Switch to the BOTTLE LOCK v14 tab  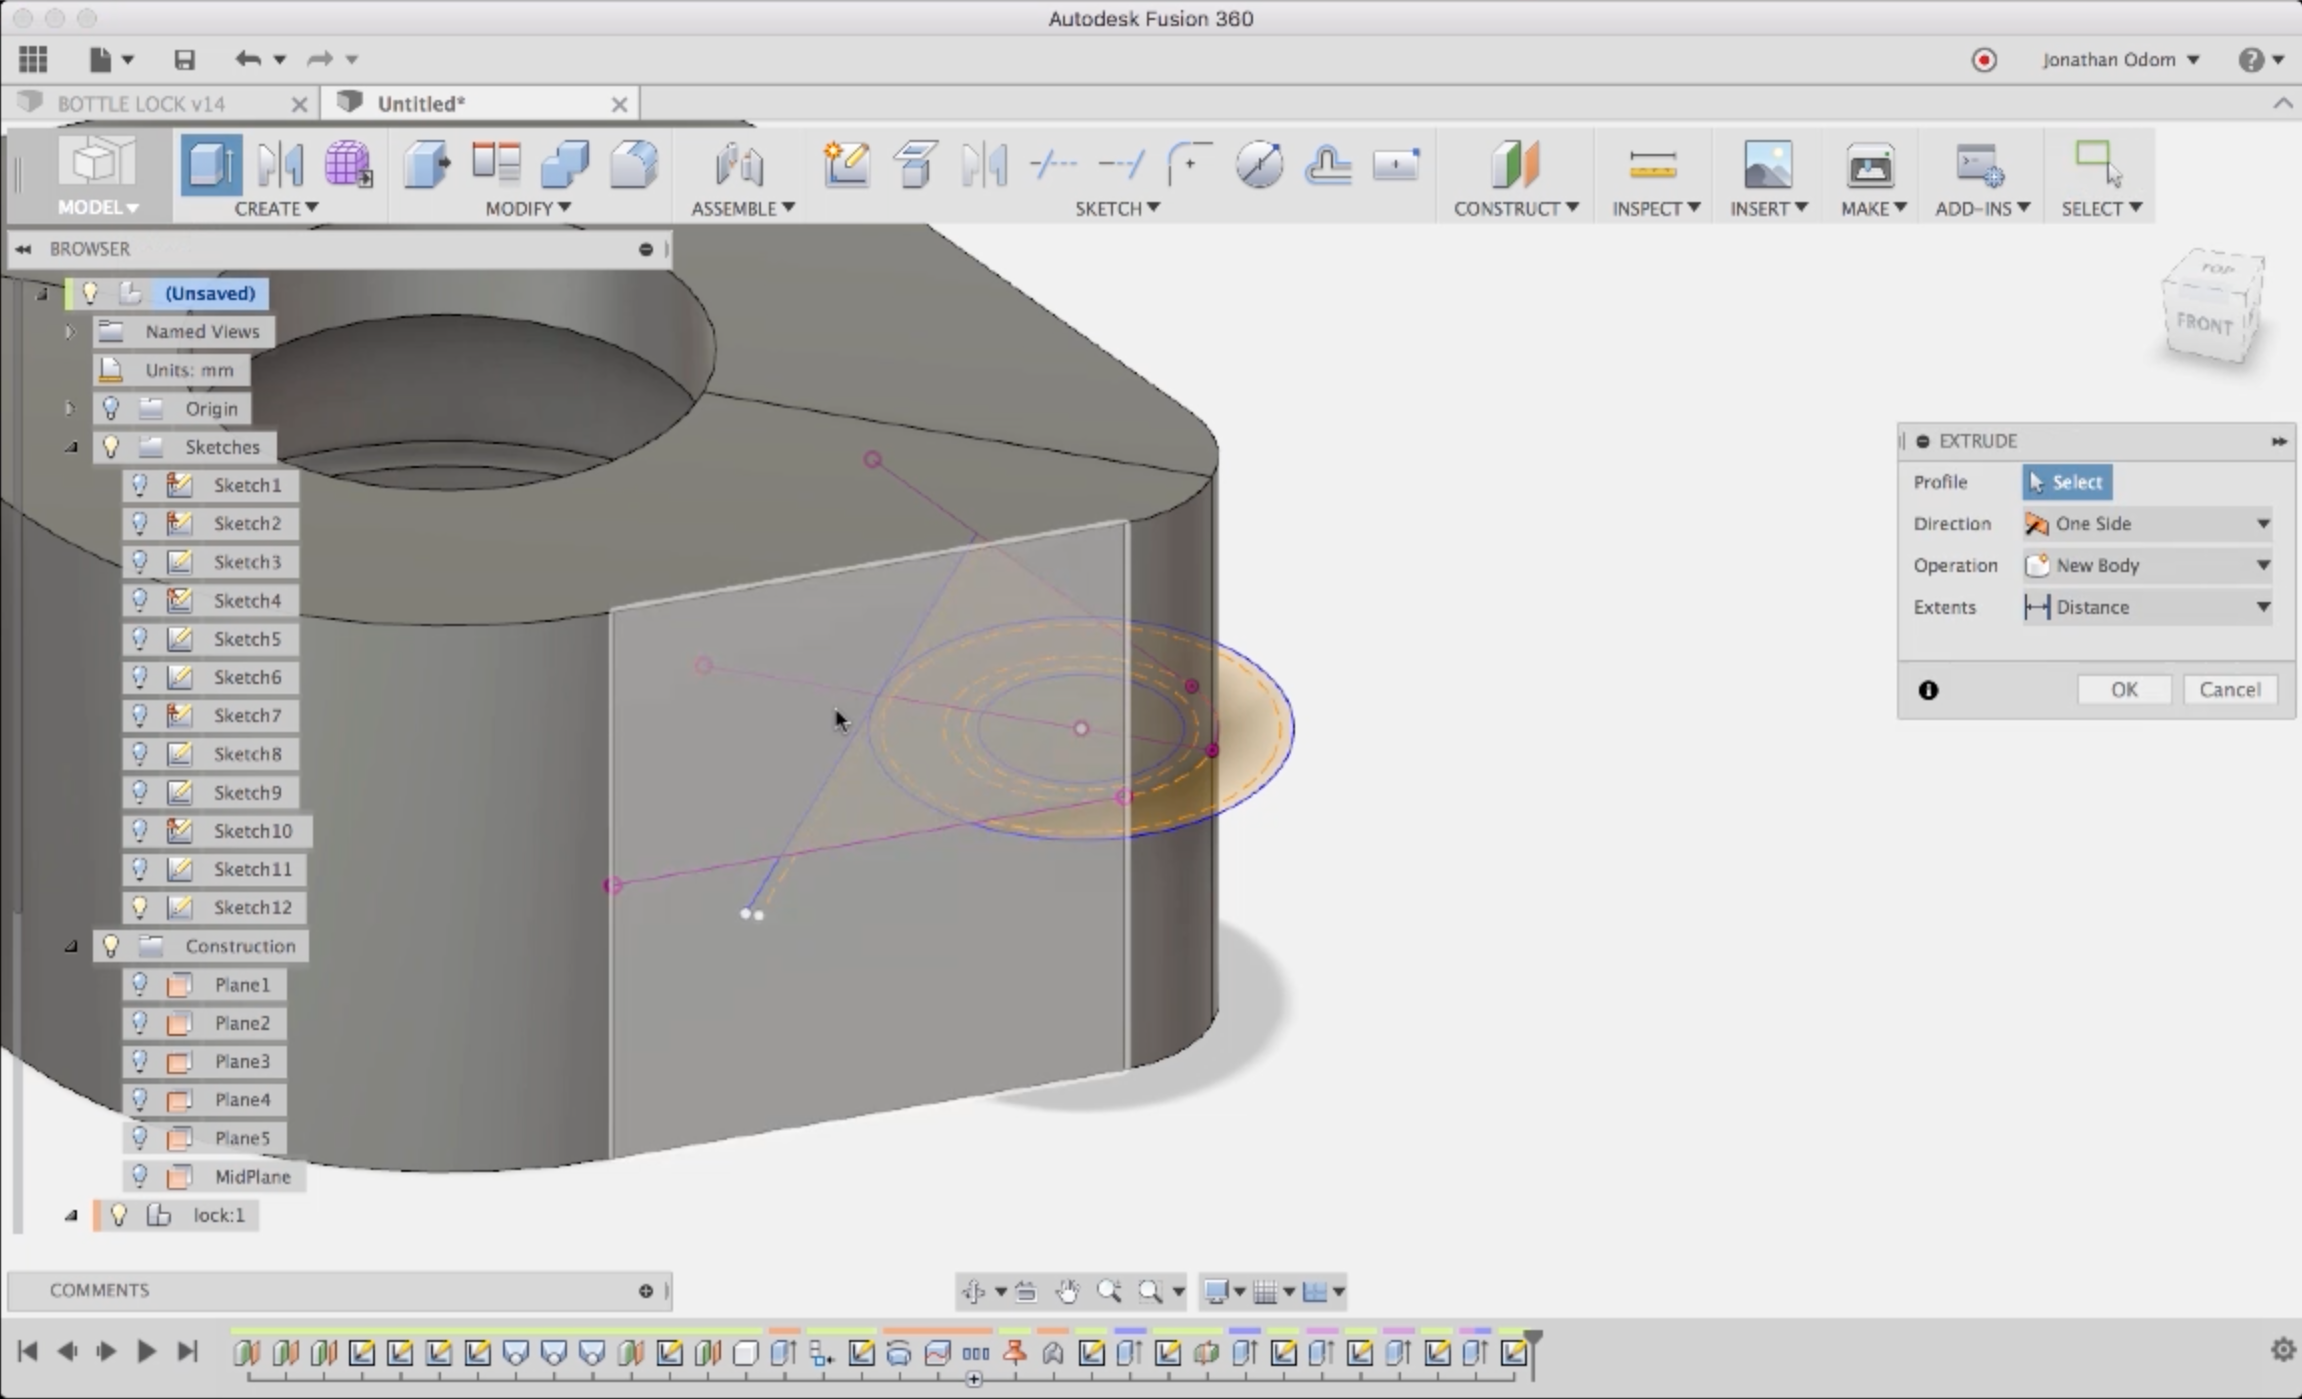pyautogui.click(x=140, y=104)
